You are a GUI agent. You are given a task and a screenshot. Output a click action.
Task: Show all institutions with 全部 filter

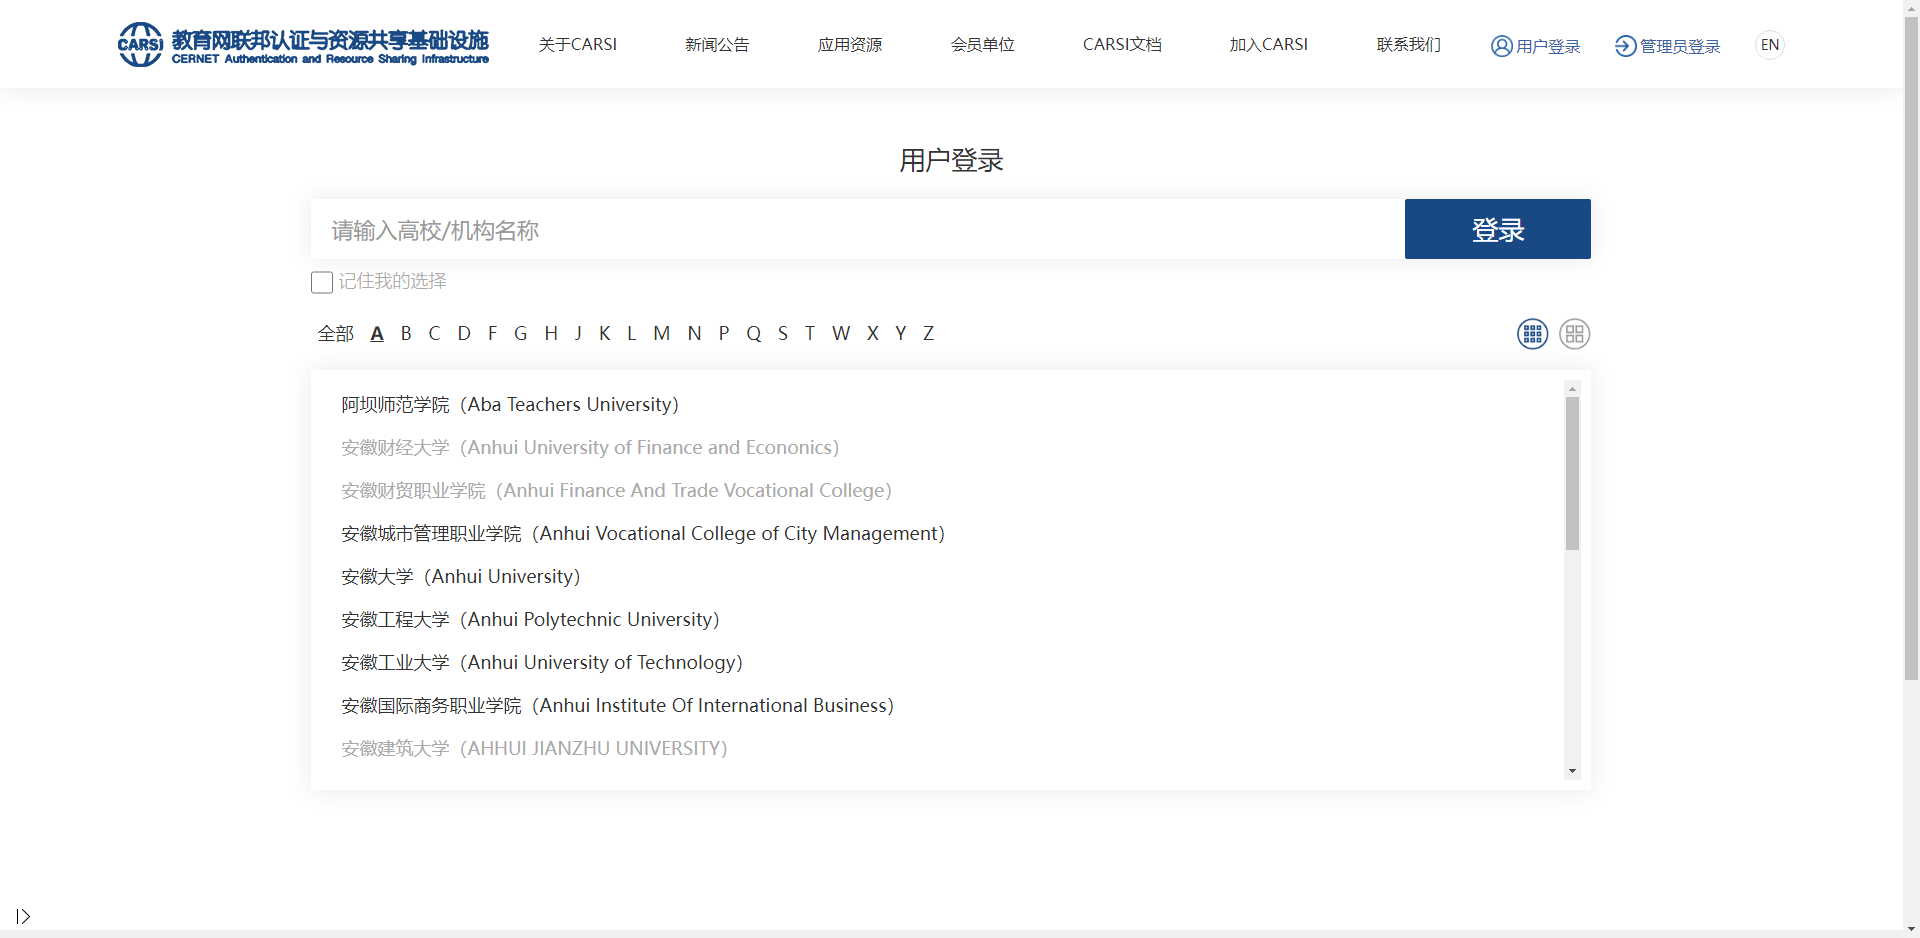tap(335, 334)
